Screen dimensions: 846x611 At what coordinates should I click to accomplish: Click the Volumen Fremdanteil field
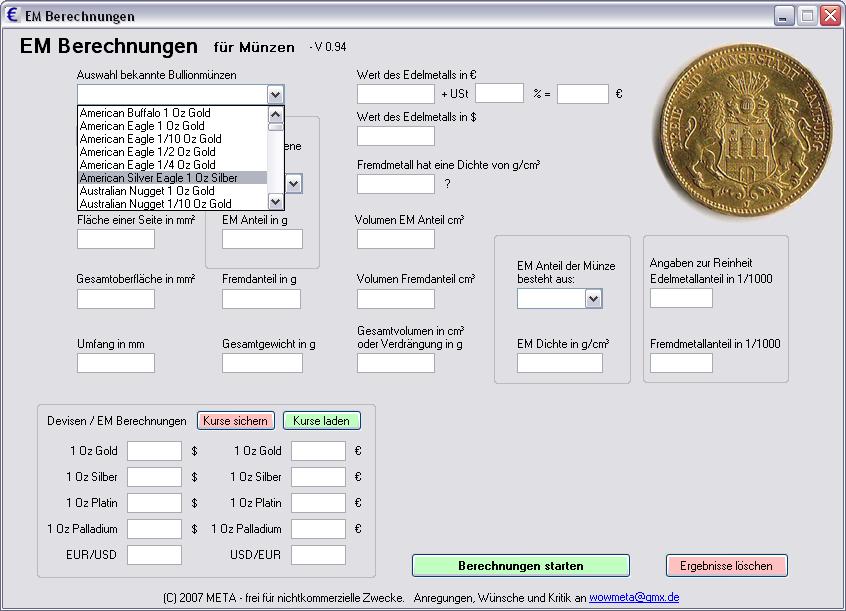coord(395,299)
